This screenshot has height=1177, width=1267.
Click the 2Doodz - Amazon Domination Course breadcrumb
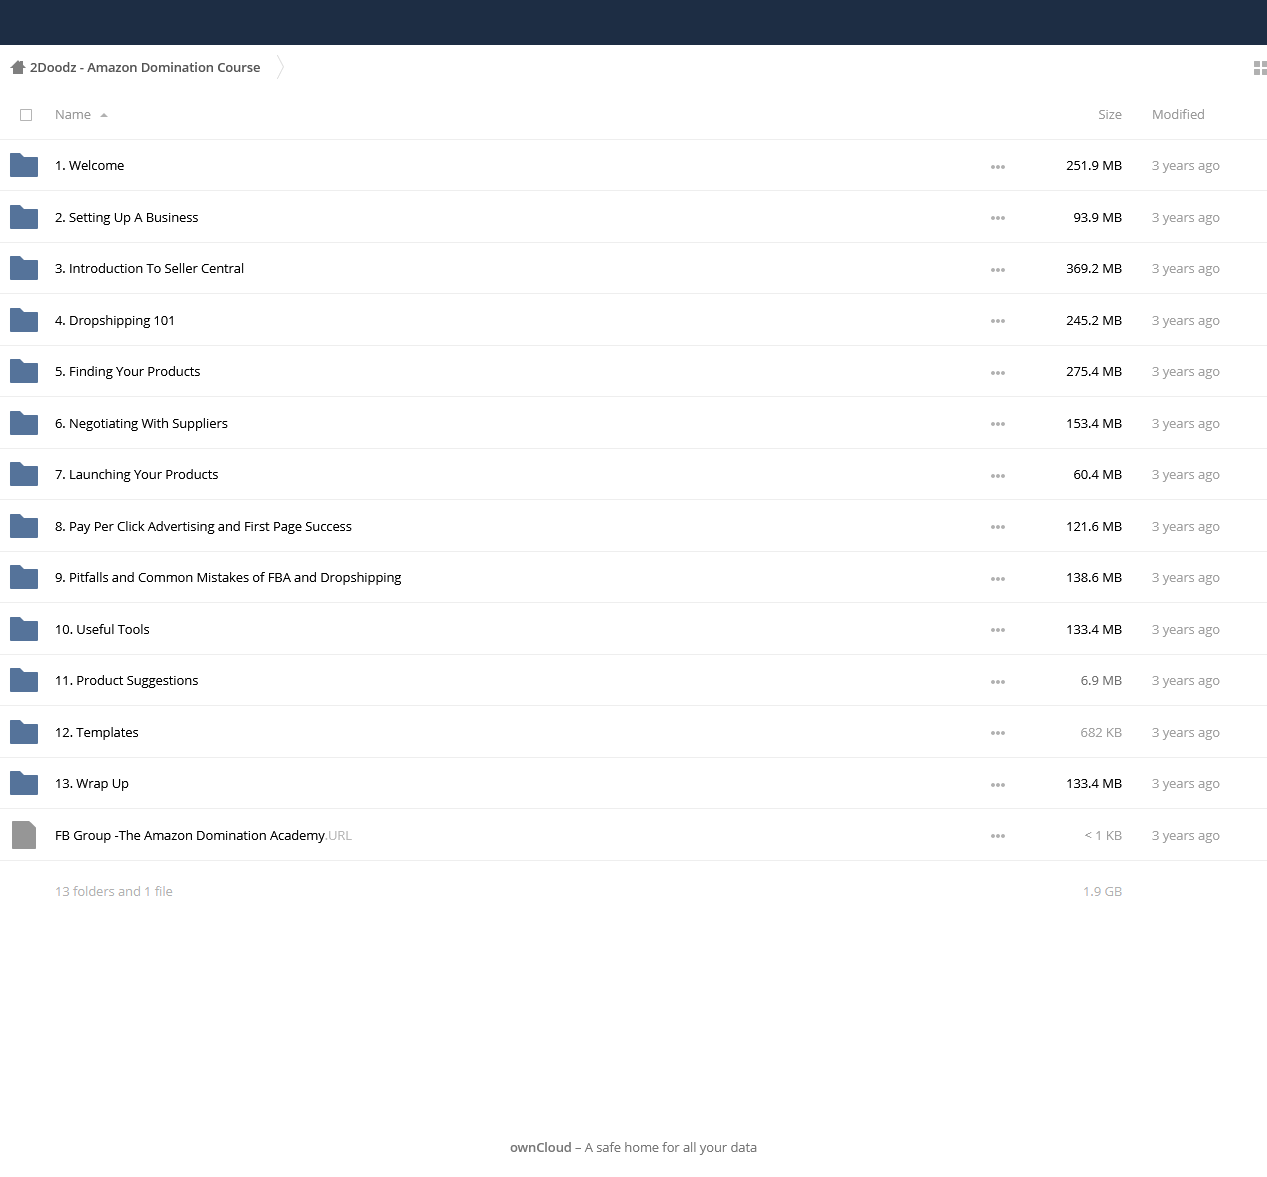pyautogui.click(x=145, y=68)
